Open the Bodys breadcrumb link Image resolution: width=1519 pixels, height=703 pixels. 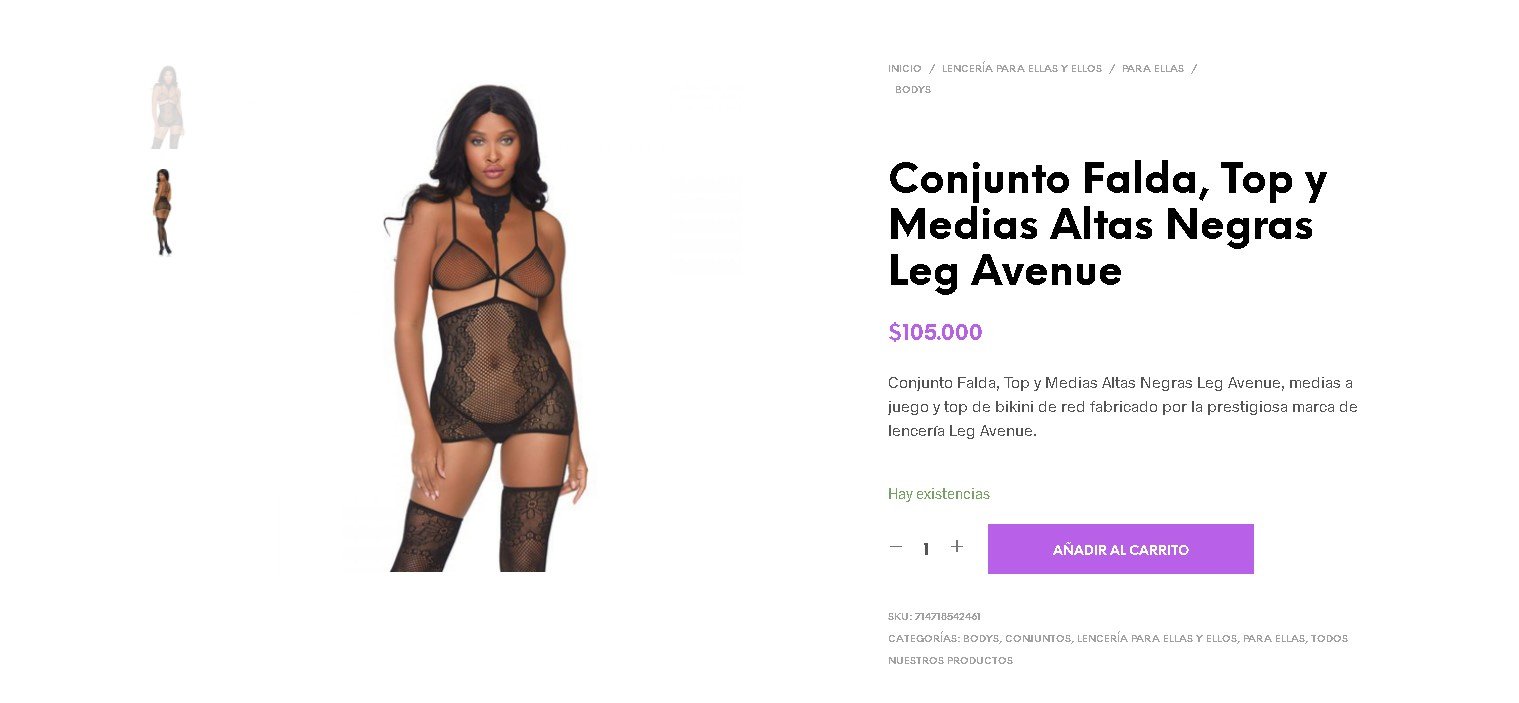[x=913, y=90]
